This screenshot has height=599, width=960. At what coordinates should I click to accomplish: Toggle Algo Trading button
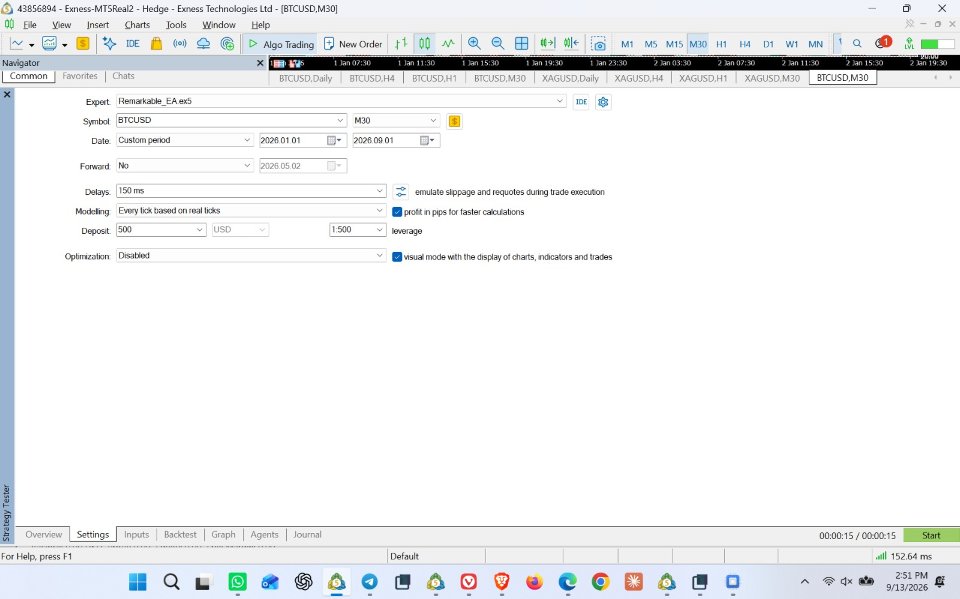tap(281, 43)
